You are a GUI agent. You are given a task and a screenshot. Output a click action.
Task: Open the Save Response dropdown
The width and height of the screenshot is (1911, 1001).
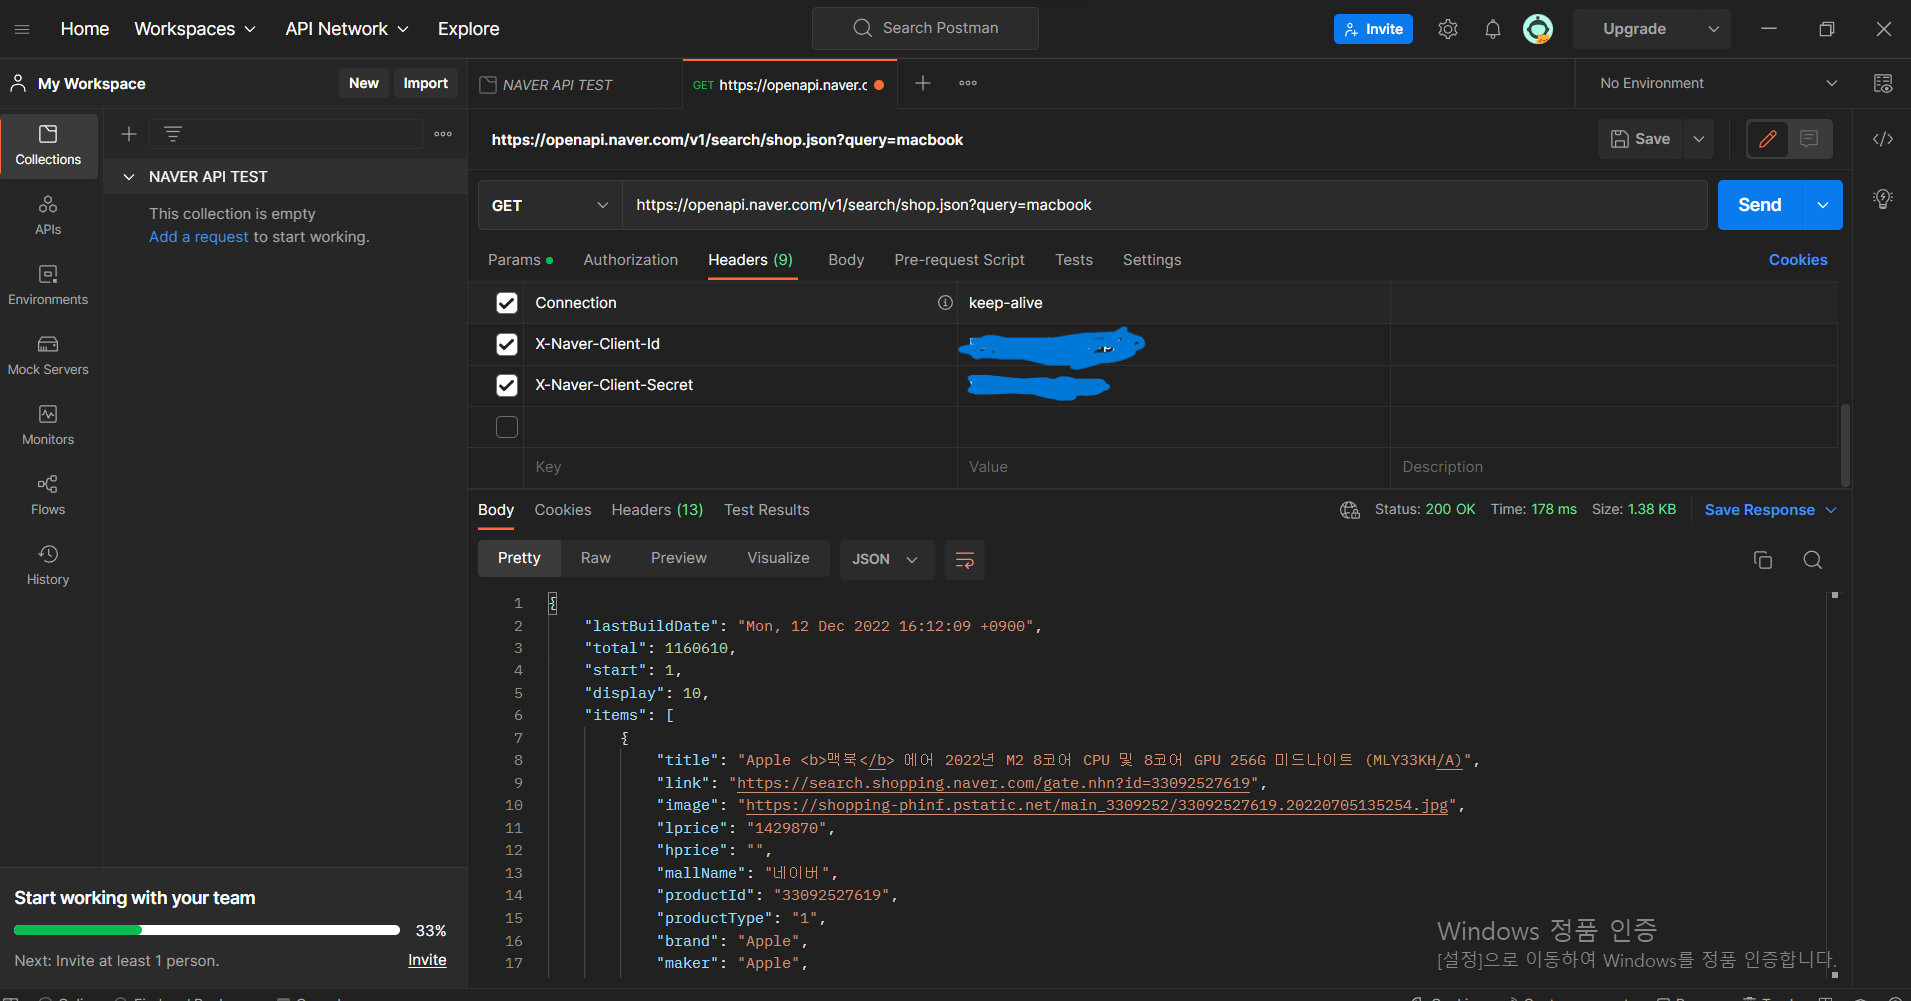tap(1770, 510)
